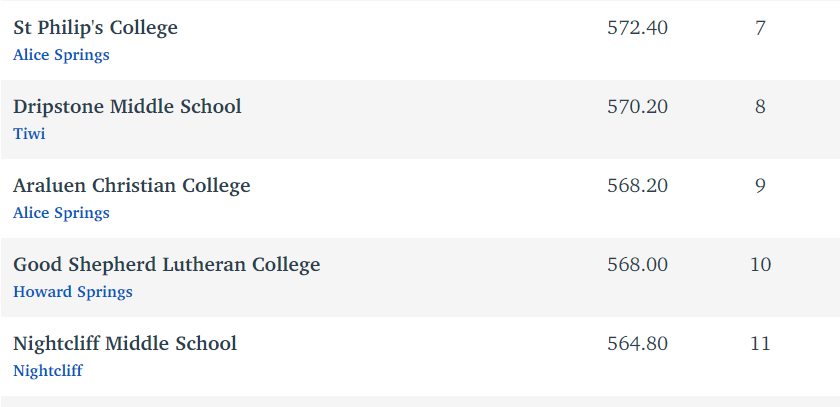
Task: Select the Dripstone Middle School name
Action: tap(127, 106)
